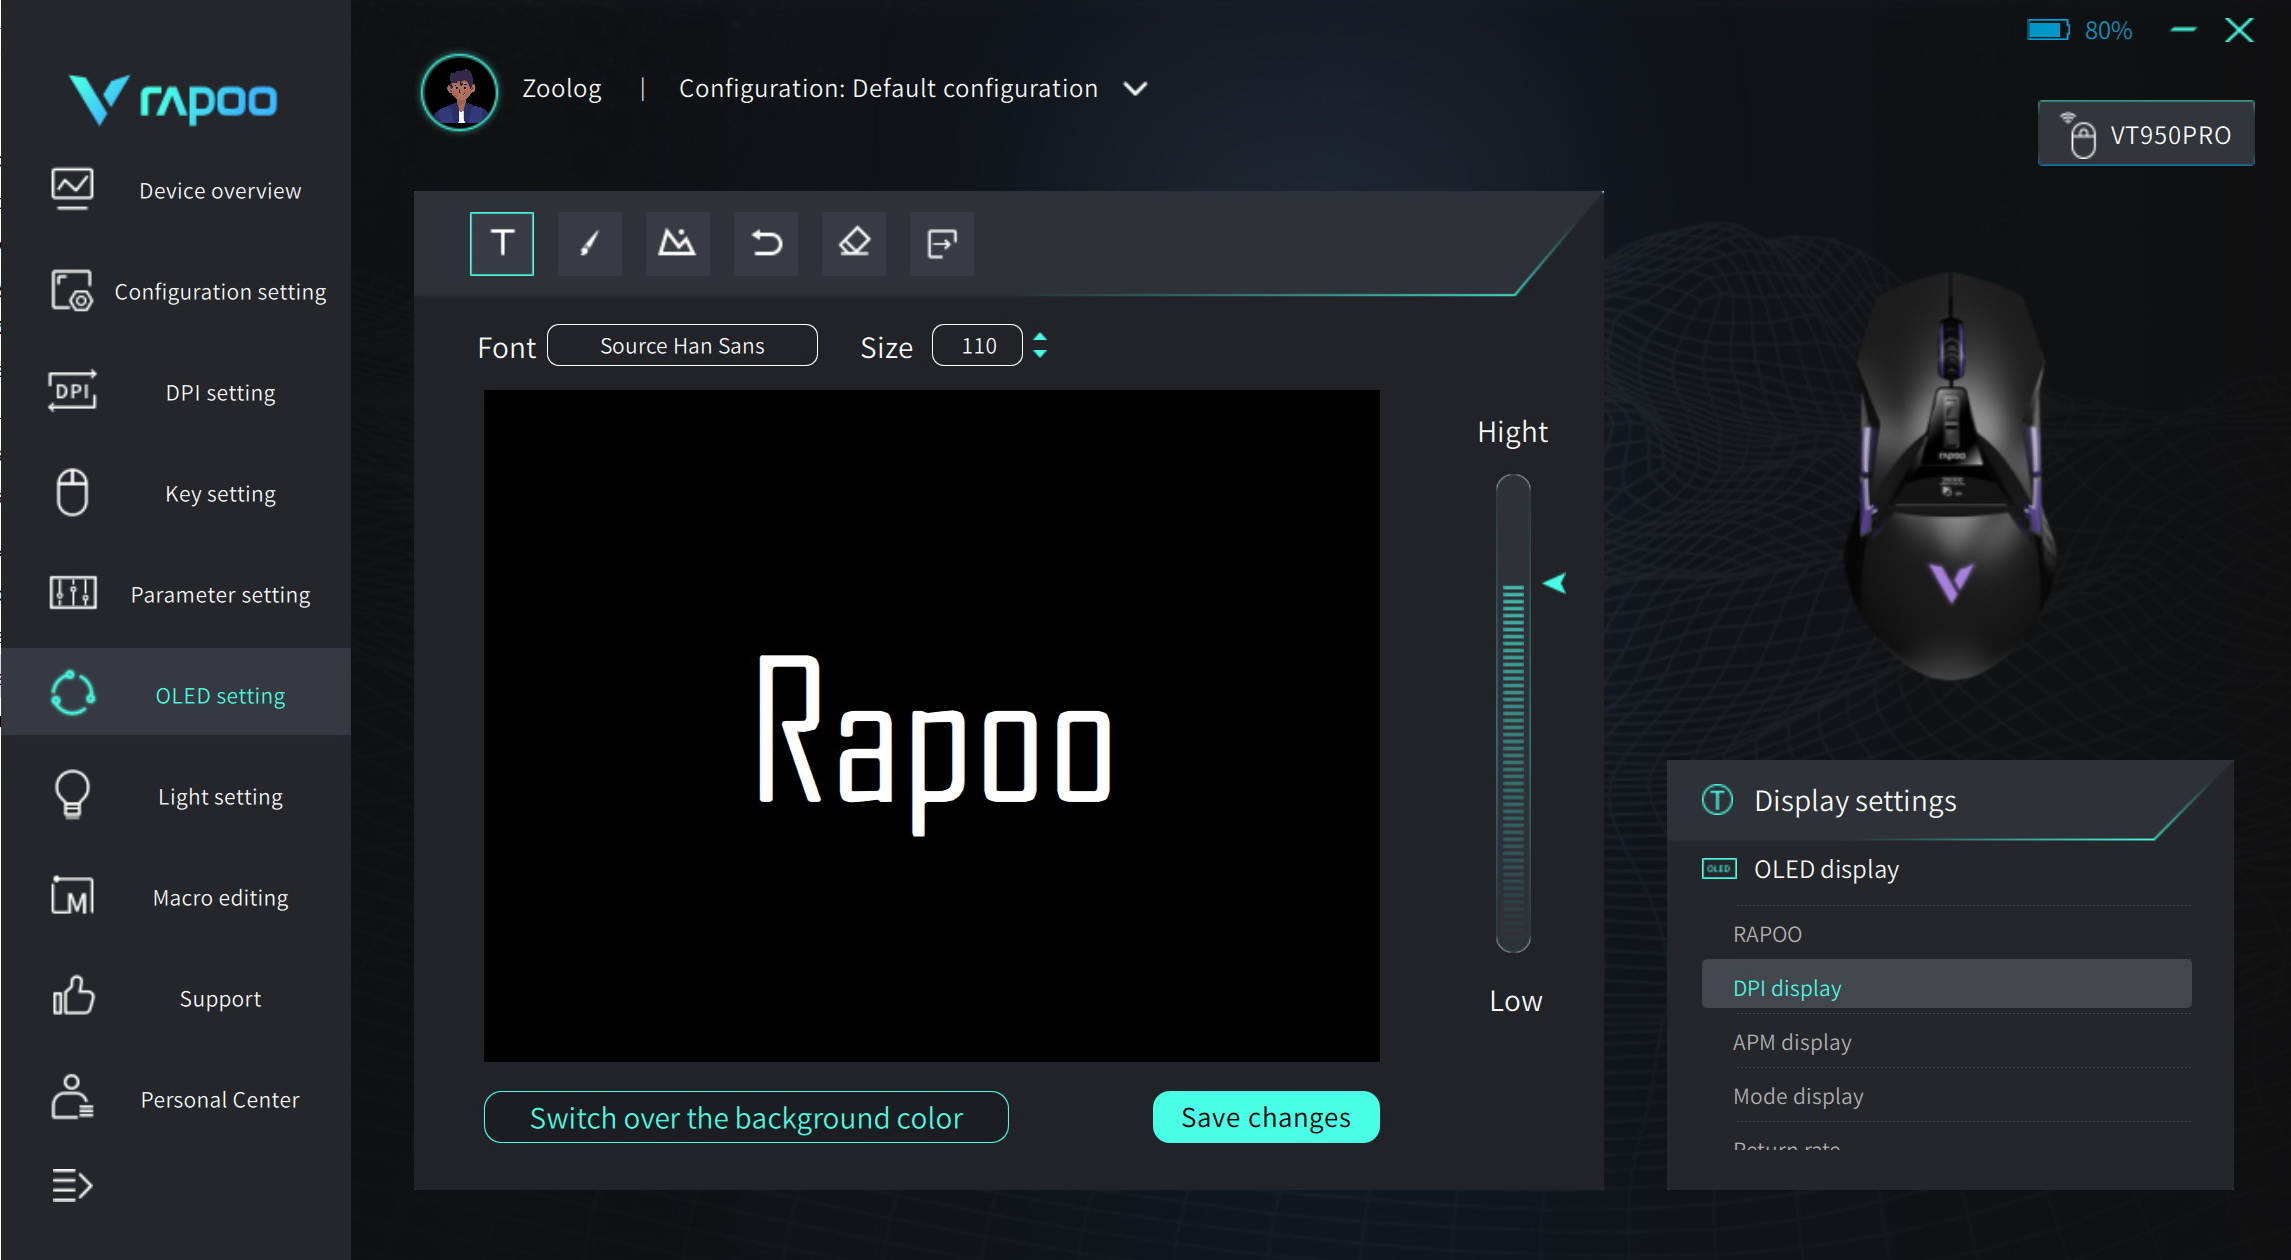Click the user avatar picture
The height and width of the screenshot is (1260, 2291).
[460, 91]
